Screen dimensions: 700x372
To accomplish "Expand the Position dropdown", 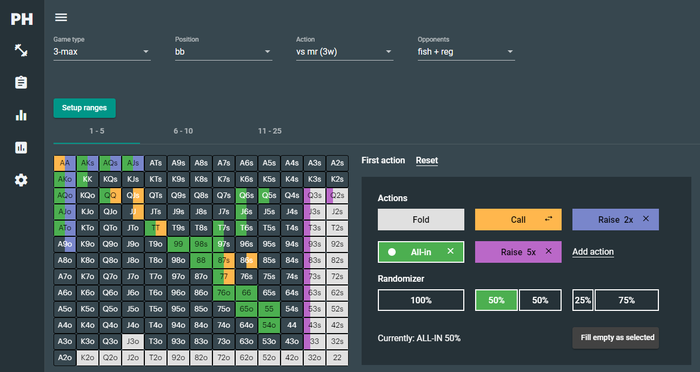I will tap(223, 52).
